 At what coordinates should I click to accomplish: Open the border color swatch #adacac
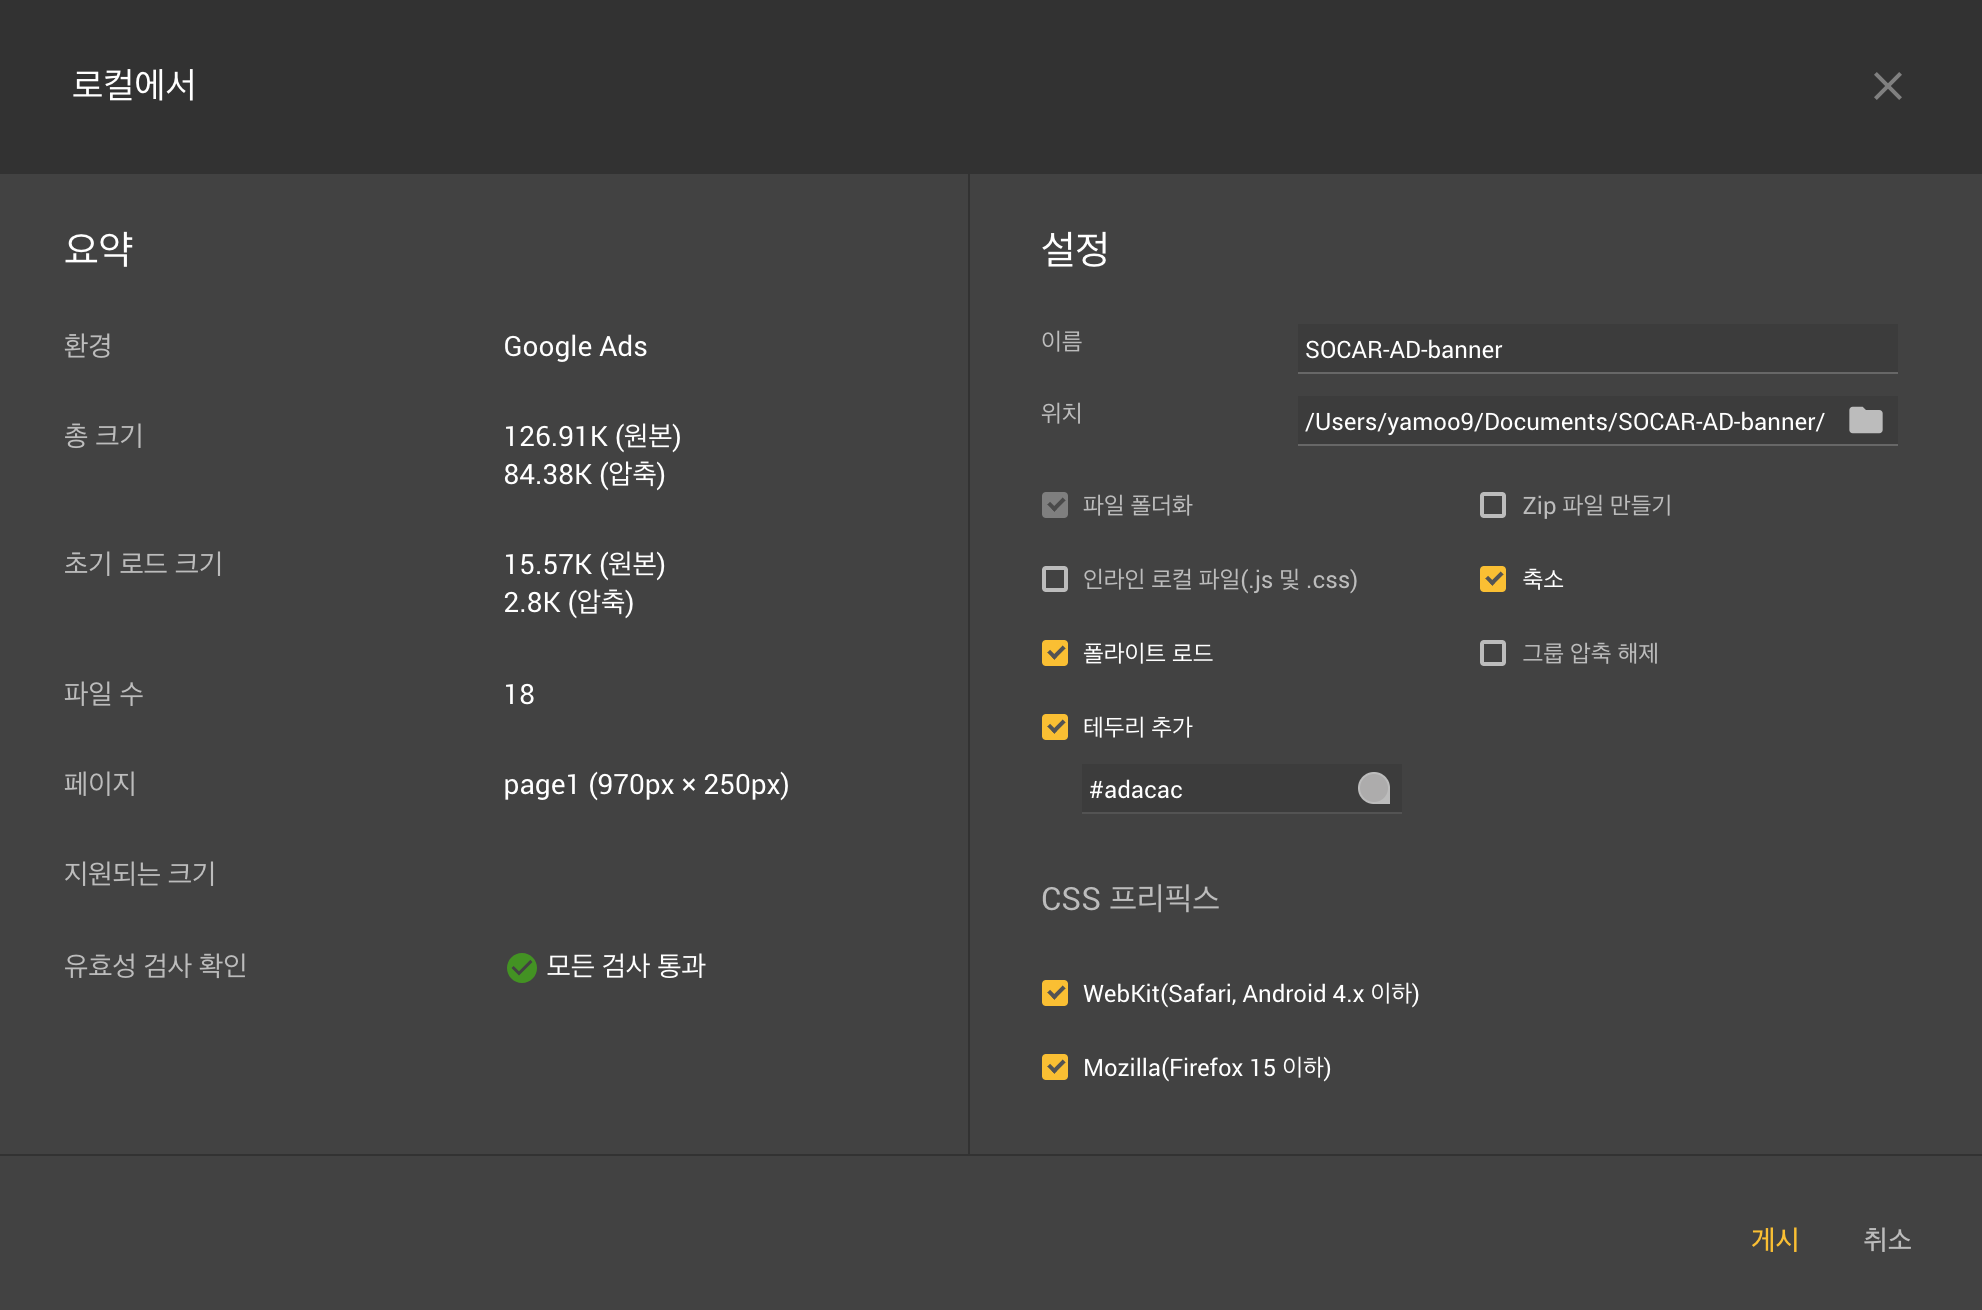[x=1374, y=788]
